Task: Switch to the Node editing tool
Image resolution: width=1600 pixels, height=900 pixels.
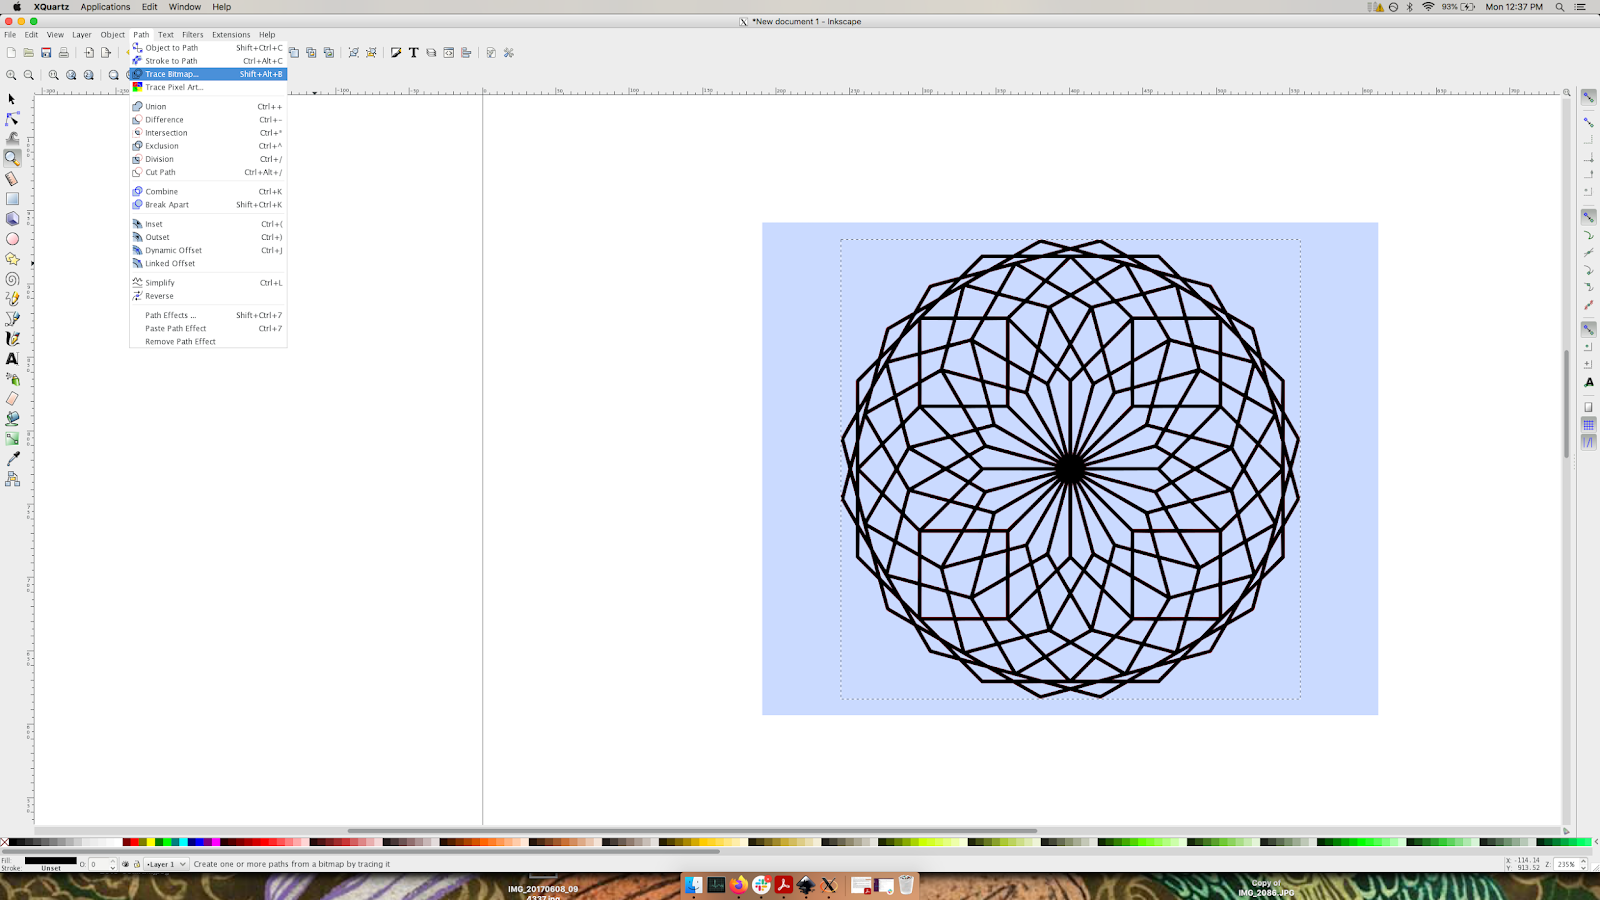Action: 12,119
